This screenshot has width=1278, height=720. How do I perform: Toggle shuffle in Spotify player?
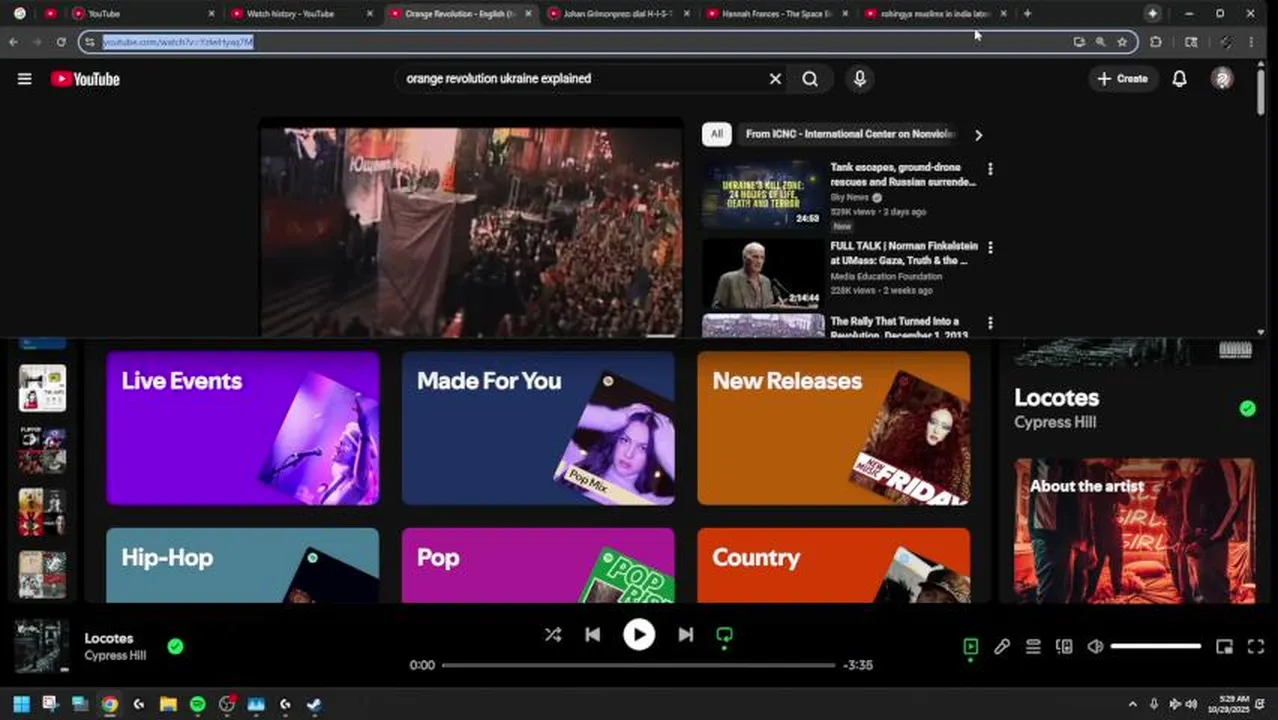point(553,635)
